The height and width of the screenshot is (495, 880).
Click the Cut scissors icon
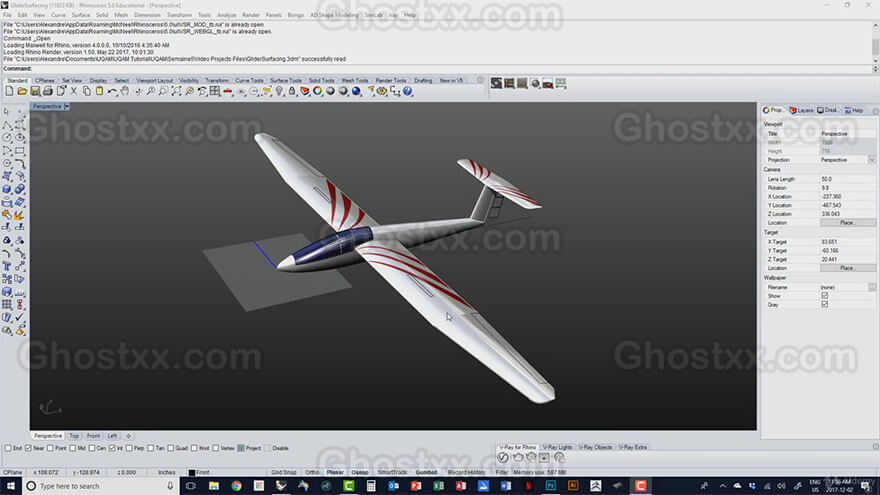click(x=74, y=91)
